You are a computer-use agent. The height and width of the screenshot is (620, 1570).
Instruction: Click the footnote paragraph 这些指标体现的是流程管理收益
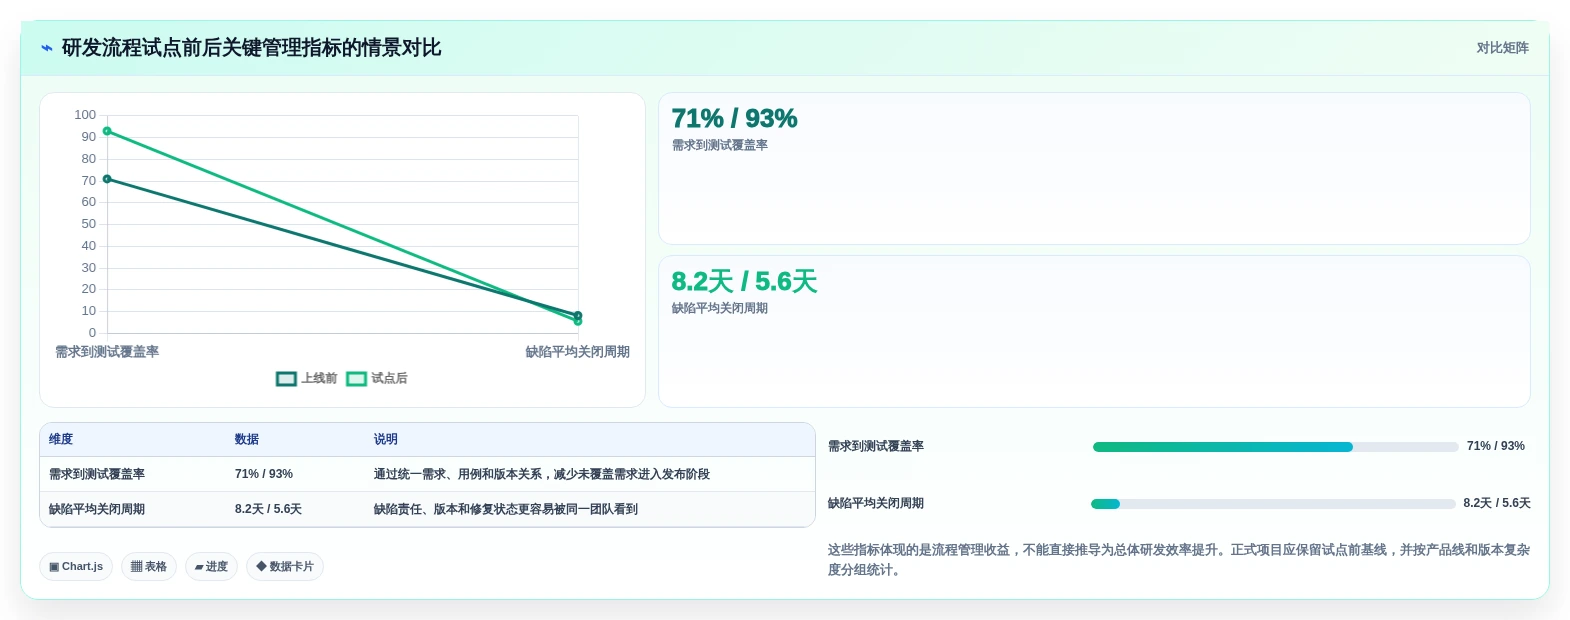1179,560
